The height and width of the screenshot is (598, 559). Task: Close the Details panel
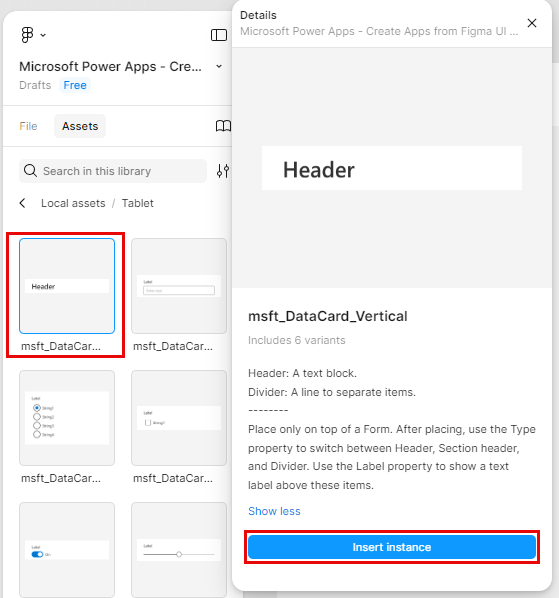point(532,23)
